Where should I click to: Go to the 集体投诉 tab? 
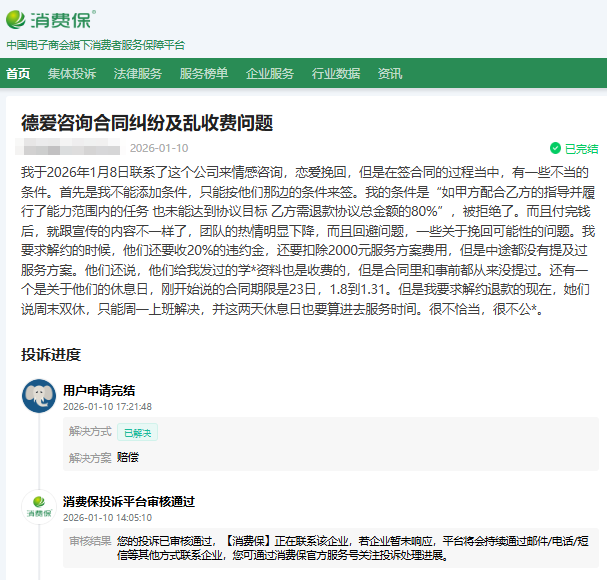[72, 73]
